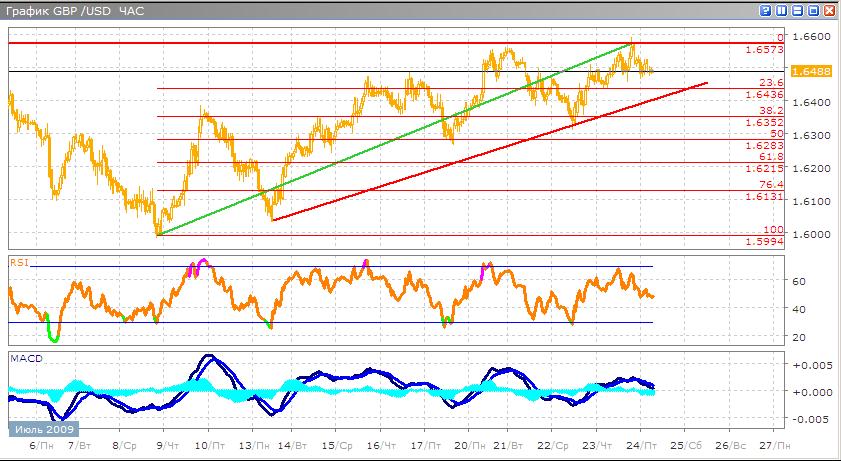This screenshot has width=841, height=461.
Task: Close the chart with red X
Action: [828, 11]
